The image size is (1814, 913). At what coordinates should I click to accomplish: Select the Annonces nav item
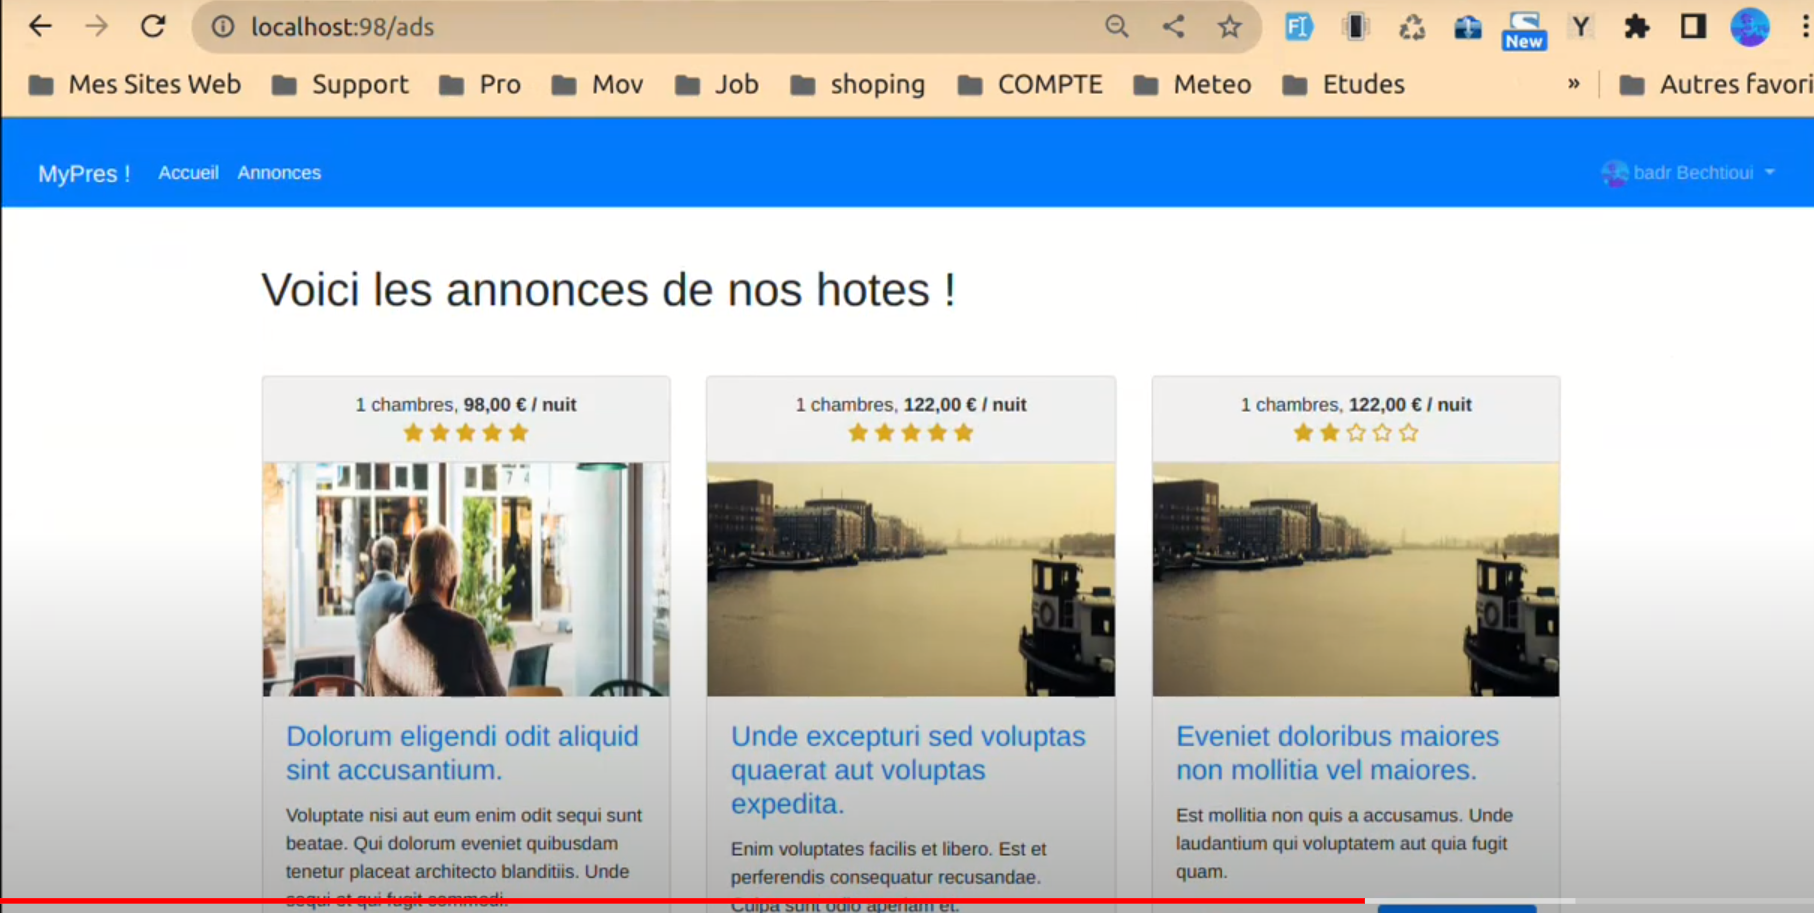coord(279,173)
